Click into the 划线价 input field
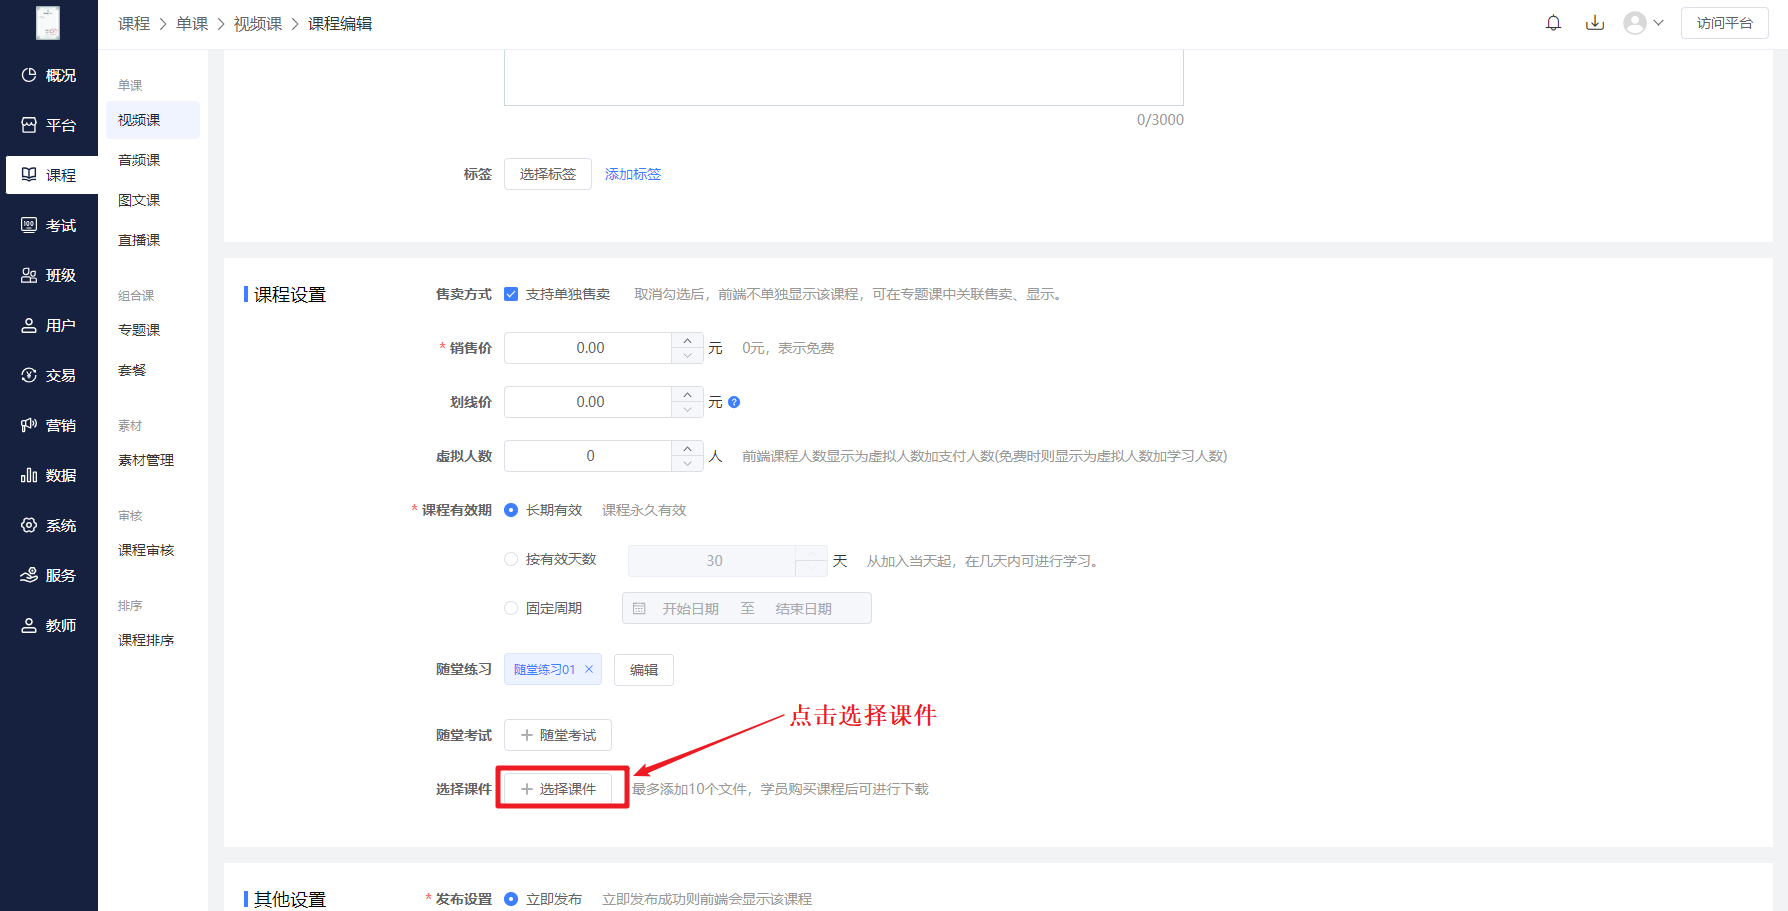The height and width of the screenshot is (911, 1788). [588, 402]
